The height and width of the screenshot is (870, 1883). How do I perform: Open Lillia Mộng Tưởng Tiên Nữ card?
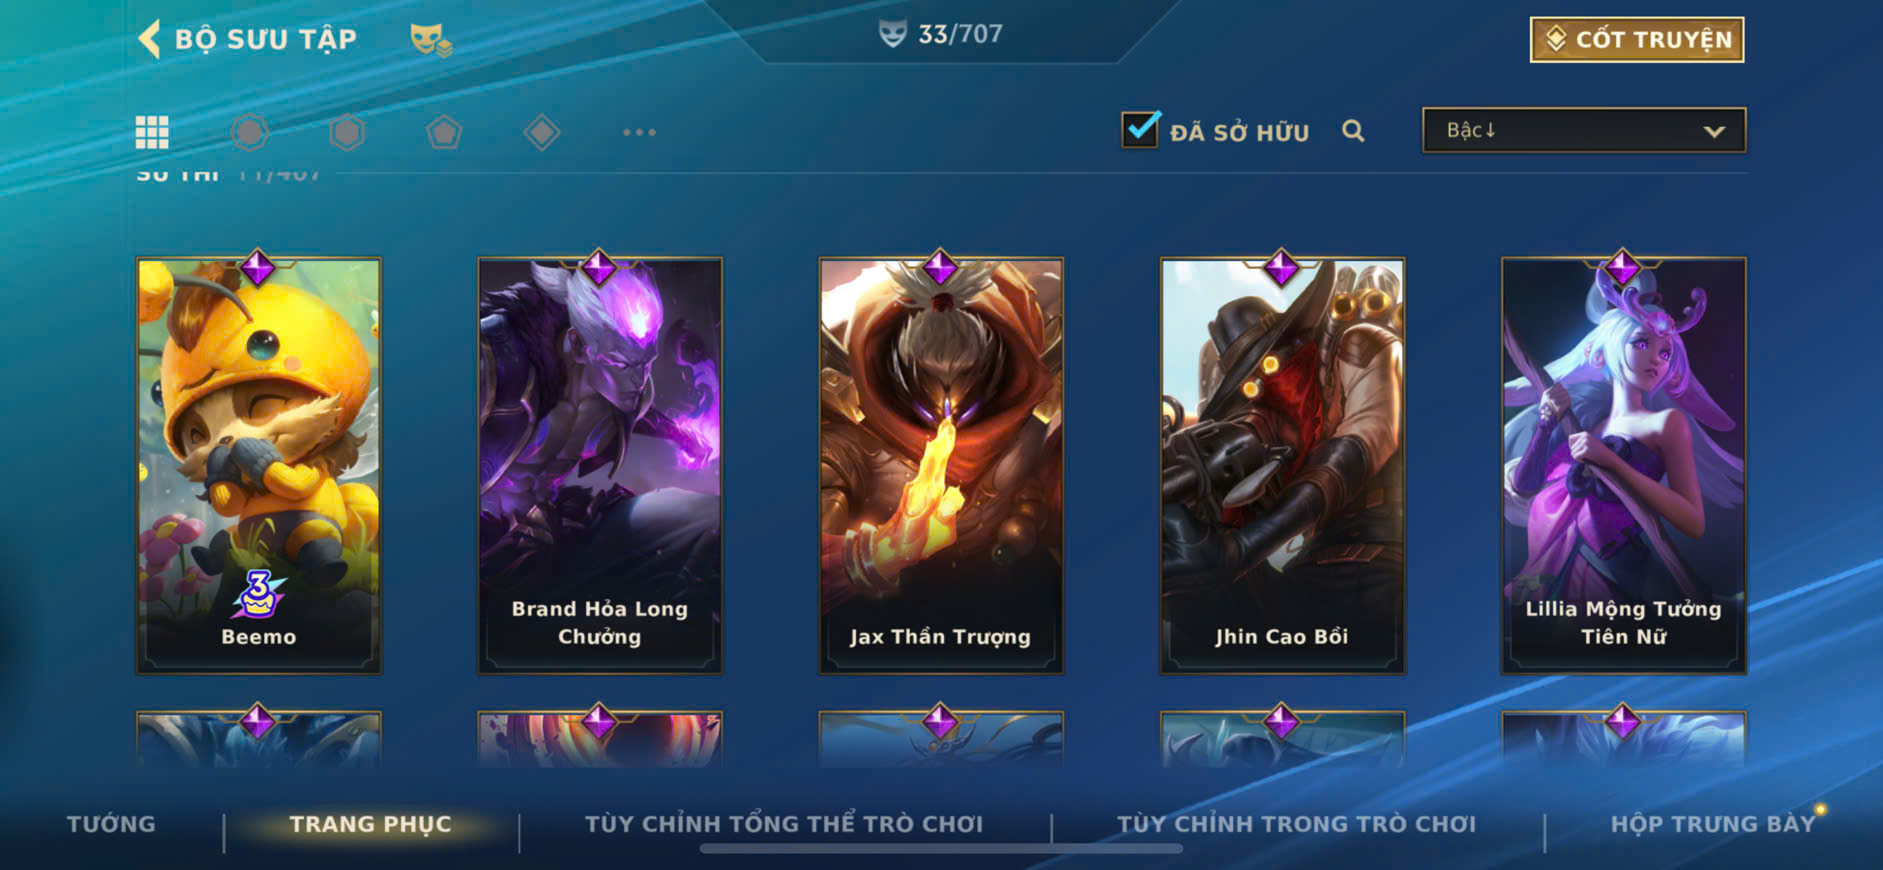[x=1624, y=465]
